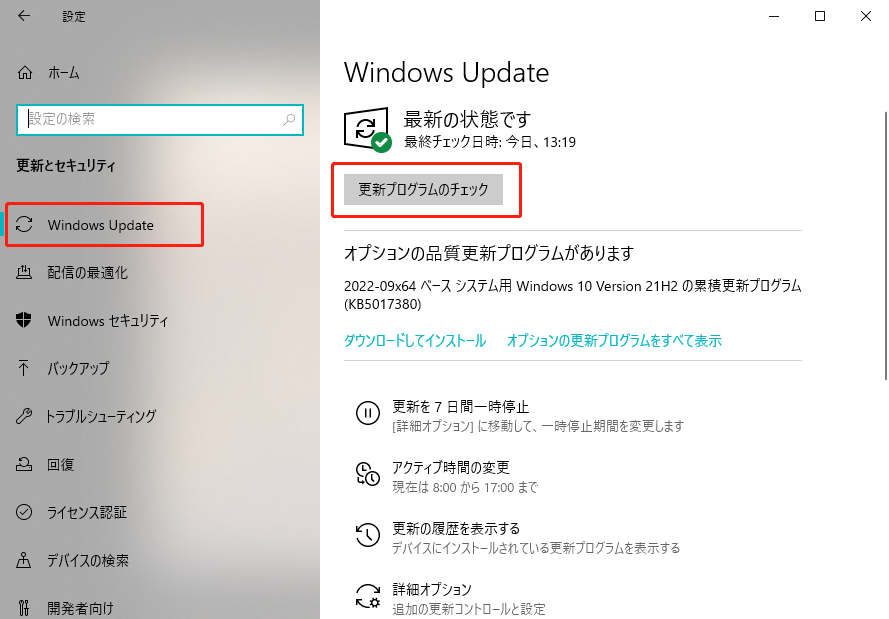The width and height of the screenshot is (889, 619).
Task: Open Windows セキュリティ via the shield icon
Action: [x=24, y=320]
